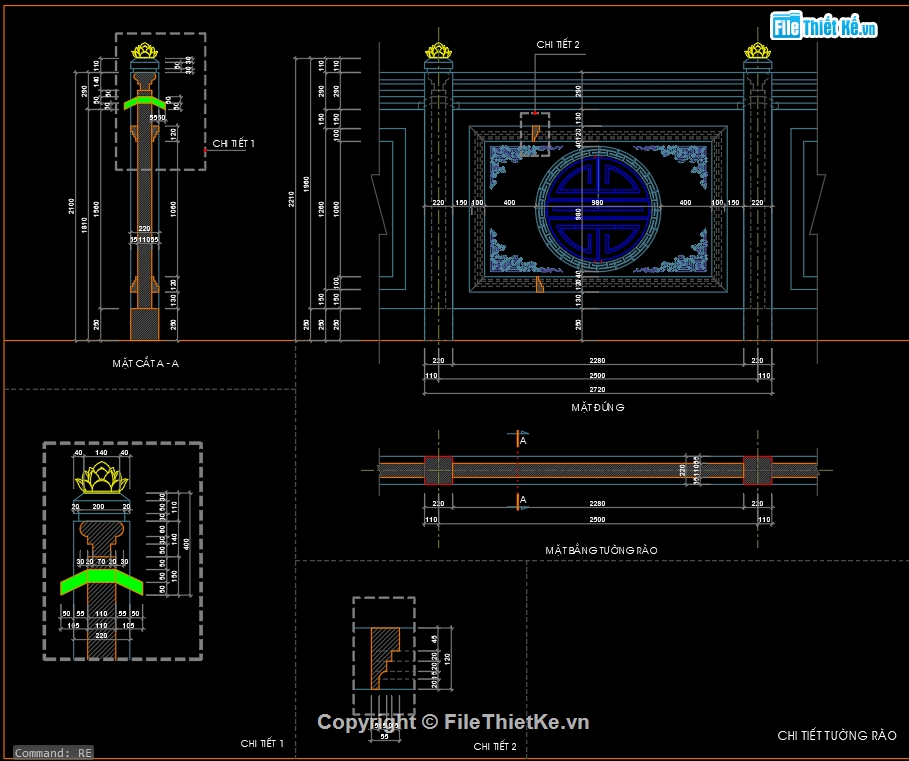Select the "2100" height dimension text
The height and width of the screenshot is (761, 909).
tap(71, 206)
